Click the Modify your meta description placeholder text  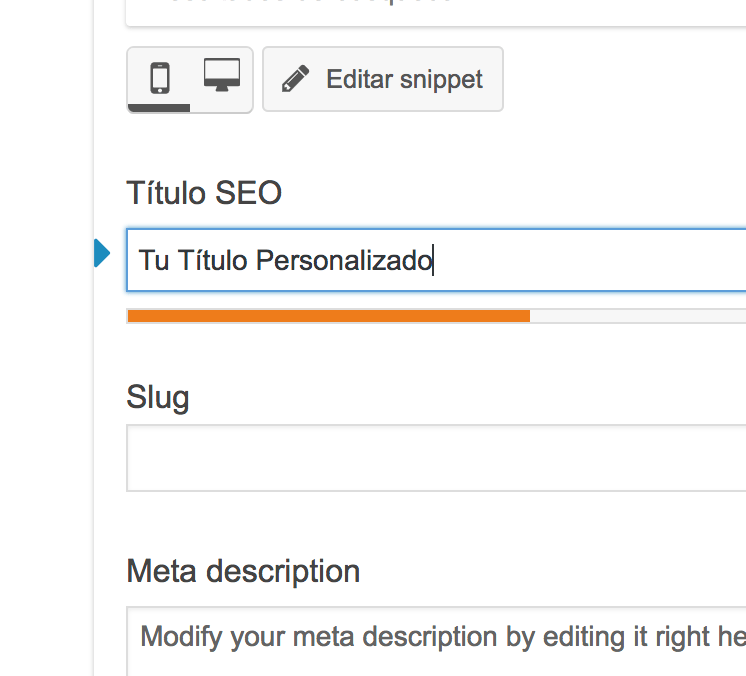click(442, 637)
